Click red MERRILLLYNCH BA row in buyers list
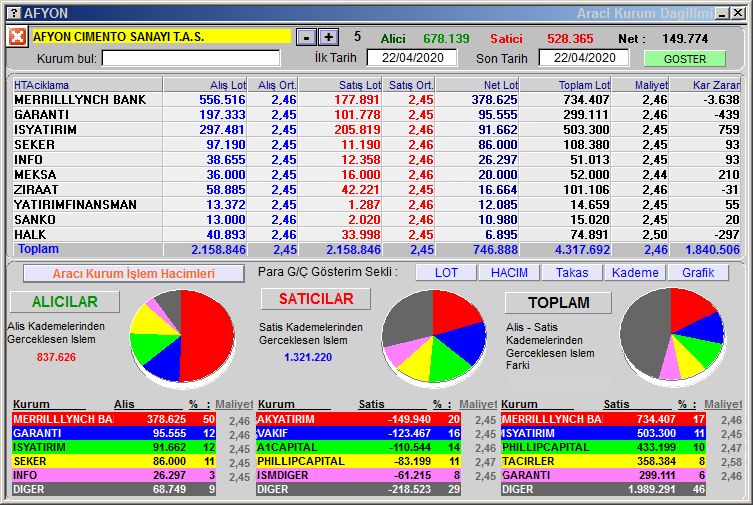 tap(114, 419)
